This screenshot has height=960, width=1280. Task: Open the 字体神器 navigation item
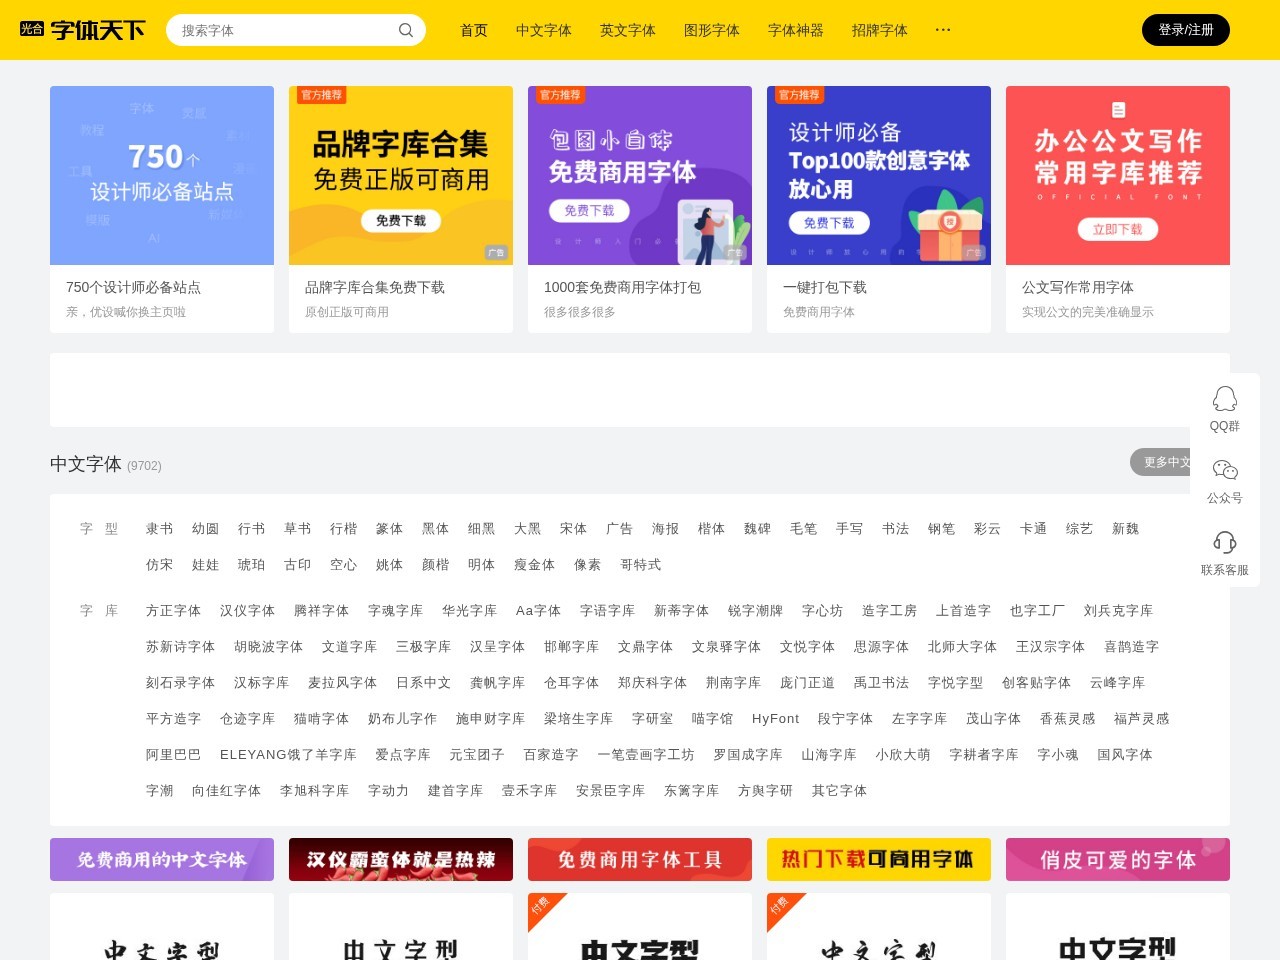click(x=795, y=30)
